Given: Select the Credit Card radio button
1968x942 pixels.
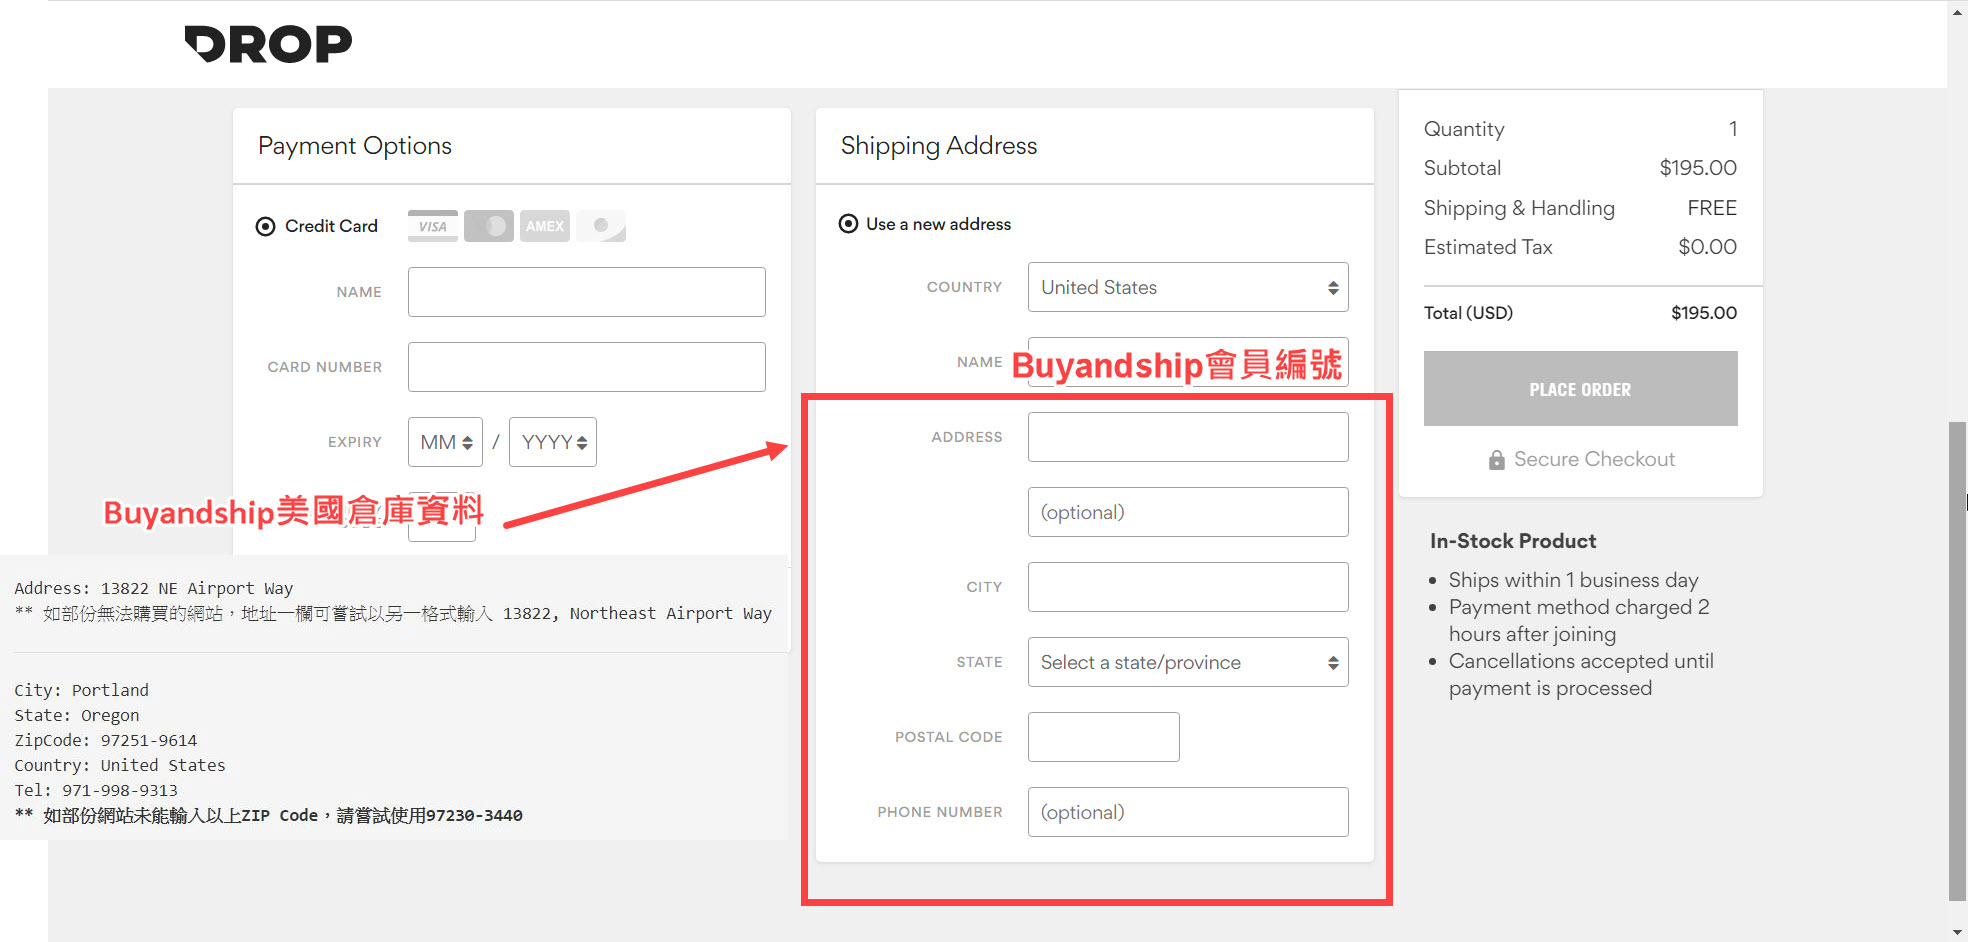Looking at the screenshot, I should pyautogui.click(x=266, y=227).
